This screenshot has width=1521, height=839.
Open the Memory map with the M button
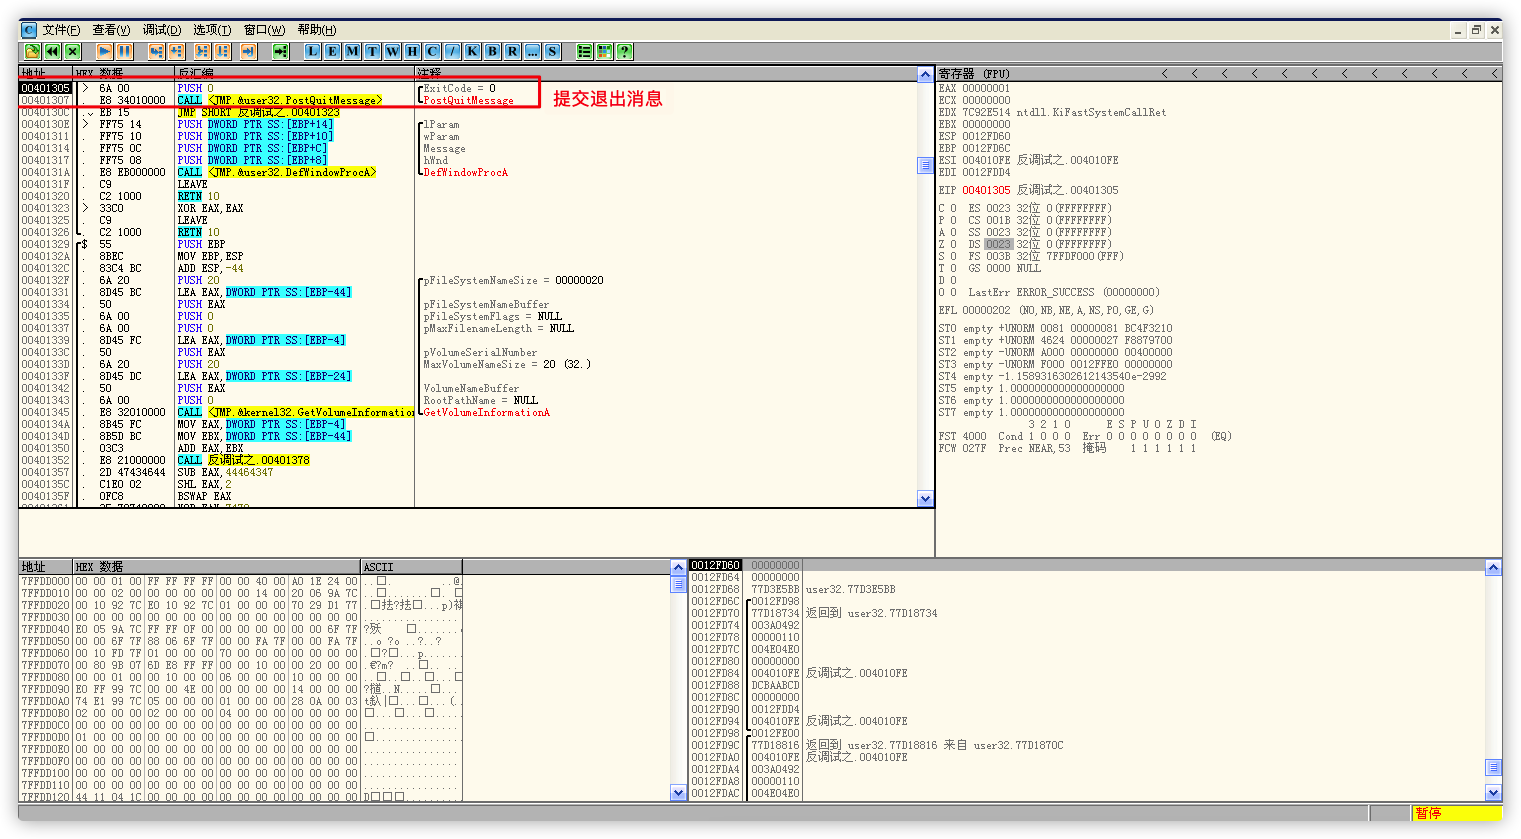(353, 51)
